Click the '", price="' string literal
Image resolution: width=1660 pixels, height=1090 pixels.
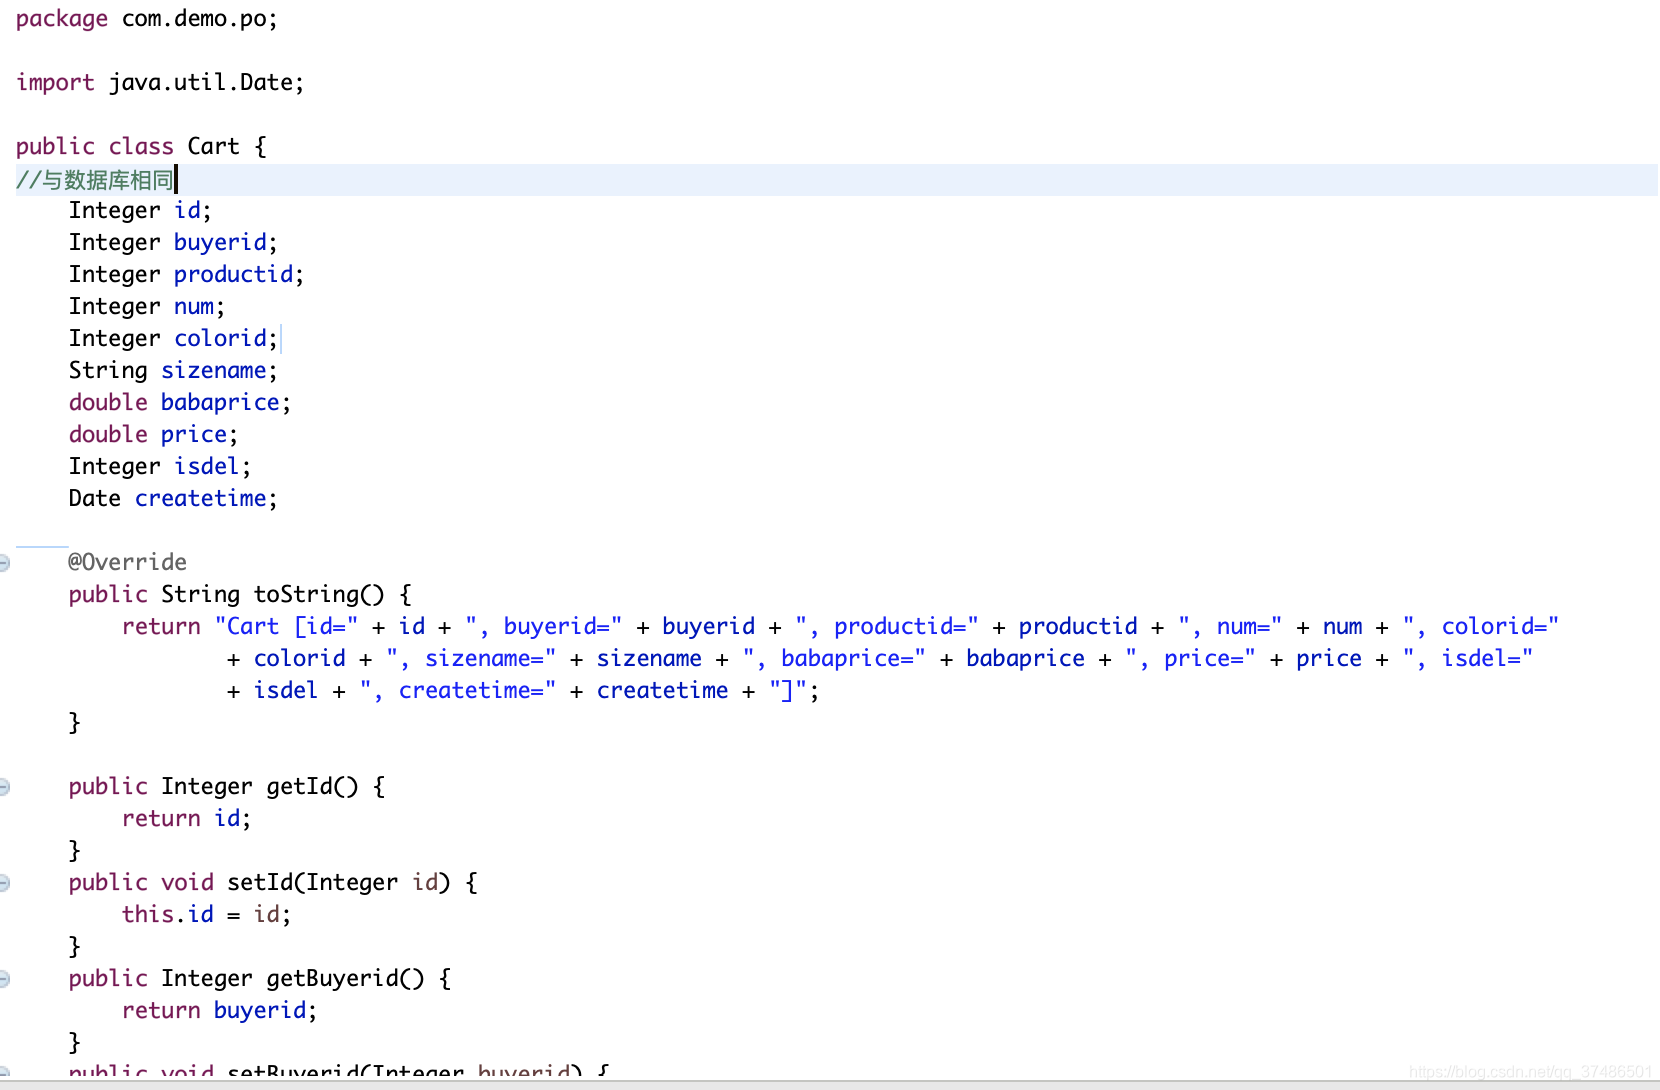pyautogui.click(x=1190, y=658)
